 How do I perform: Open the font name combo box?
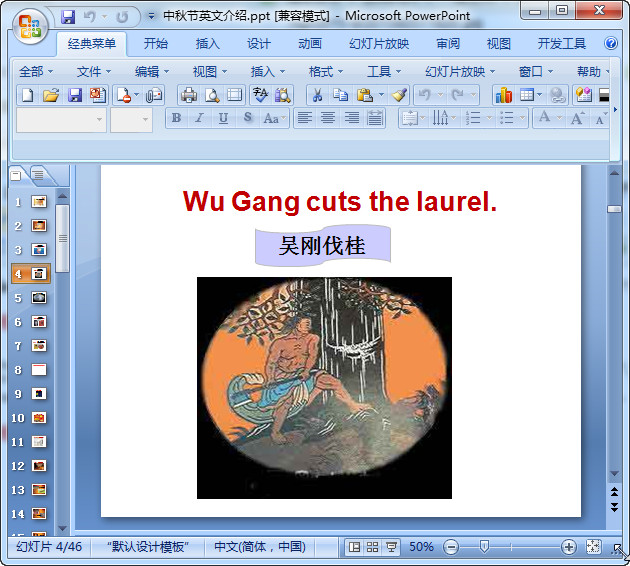tap(61, 119)
